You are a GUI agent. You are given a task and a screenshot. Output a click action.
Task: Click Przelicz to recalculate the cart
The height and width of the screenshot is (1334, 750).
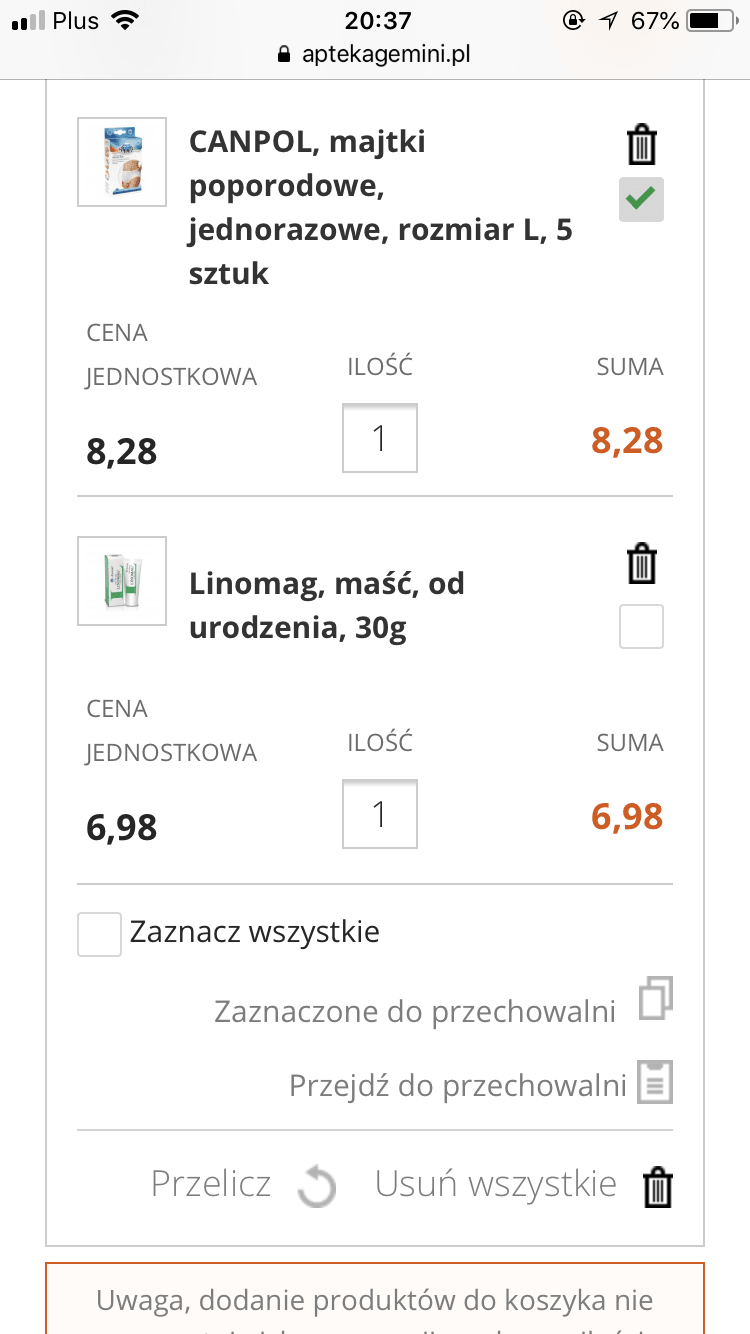click(x=211, y=1184)
